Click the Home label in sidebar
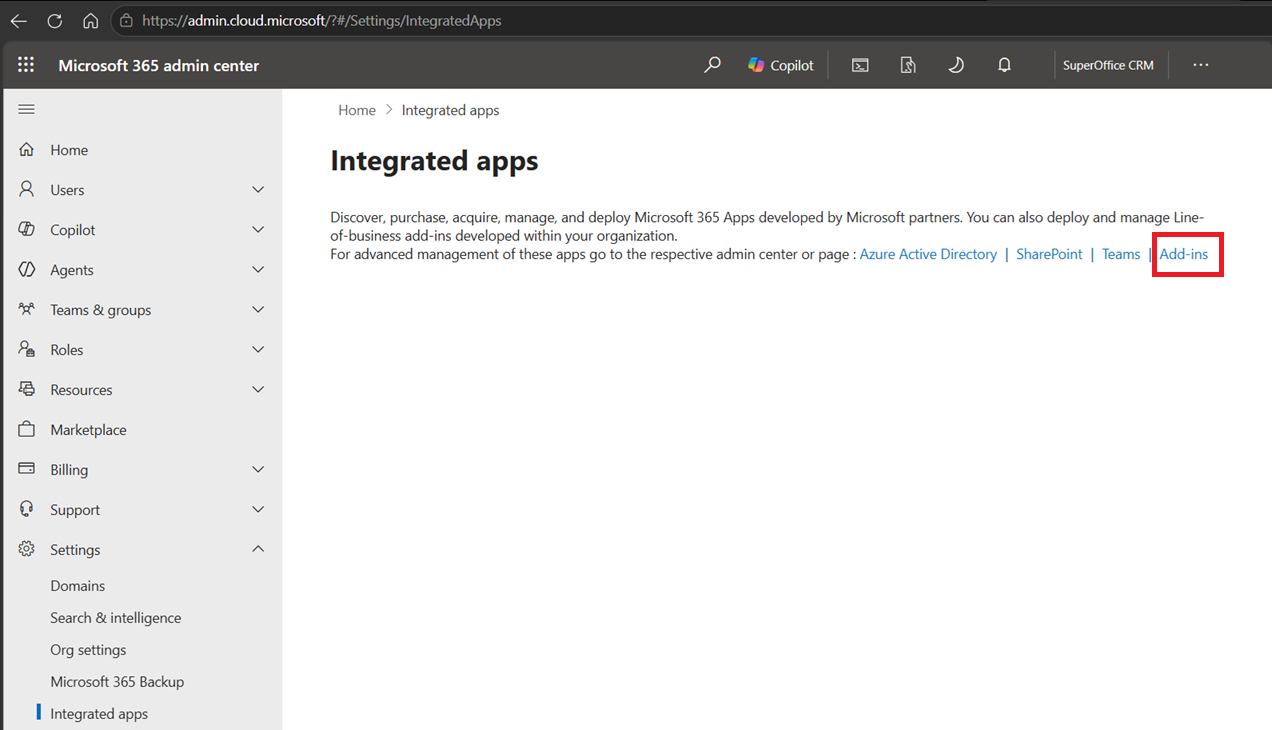Screen dimensions: 1272x730 69,150
